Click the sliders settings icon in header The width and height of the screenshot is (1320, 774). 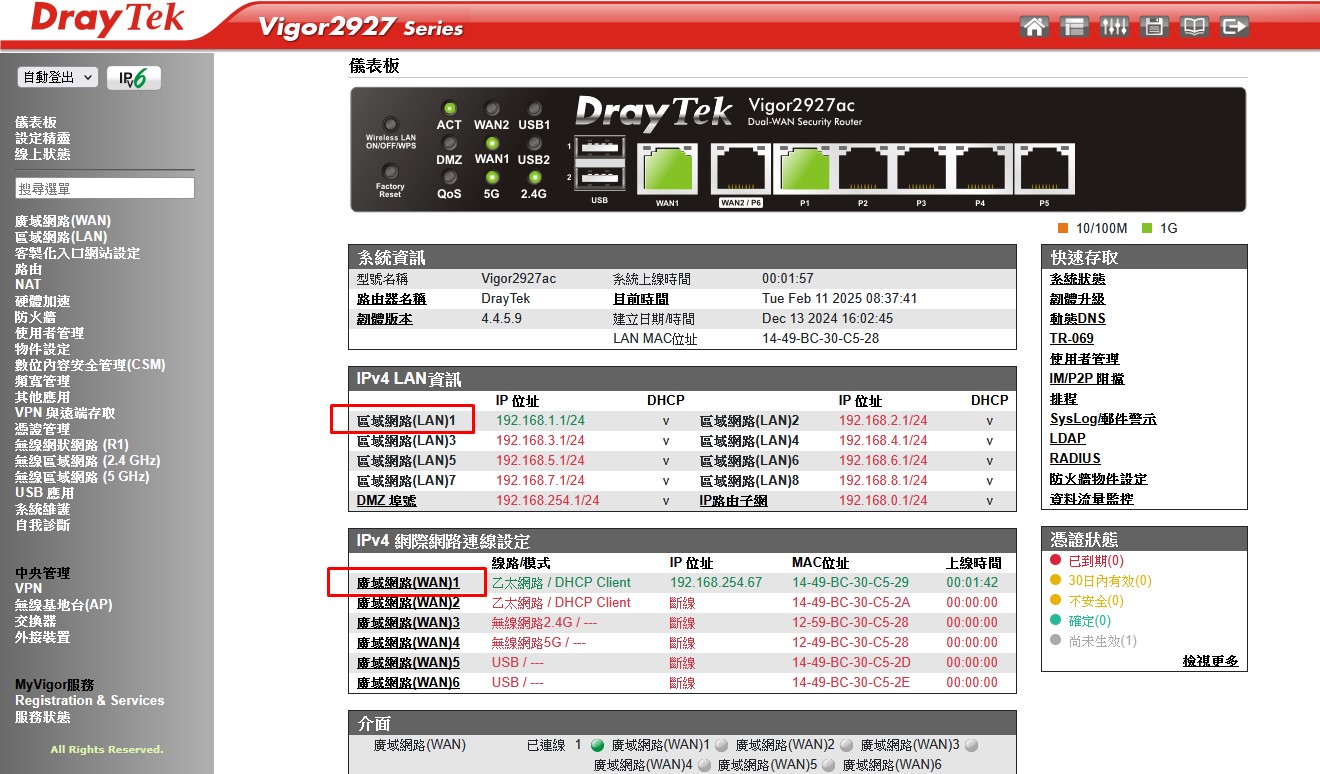click(x=1114, y=27)
